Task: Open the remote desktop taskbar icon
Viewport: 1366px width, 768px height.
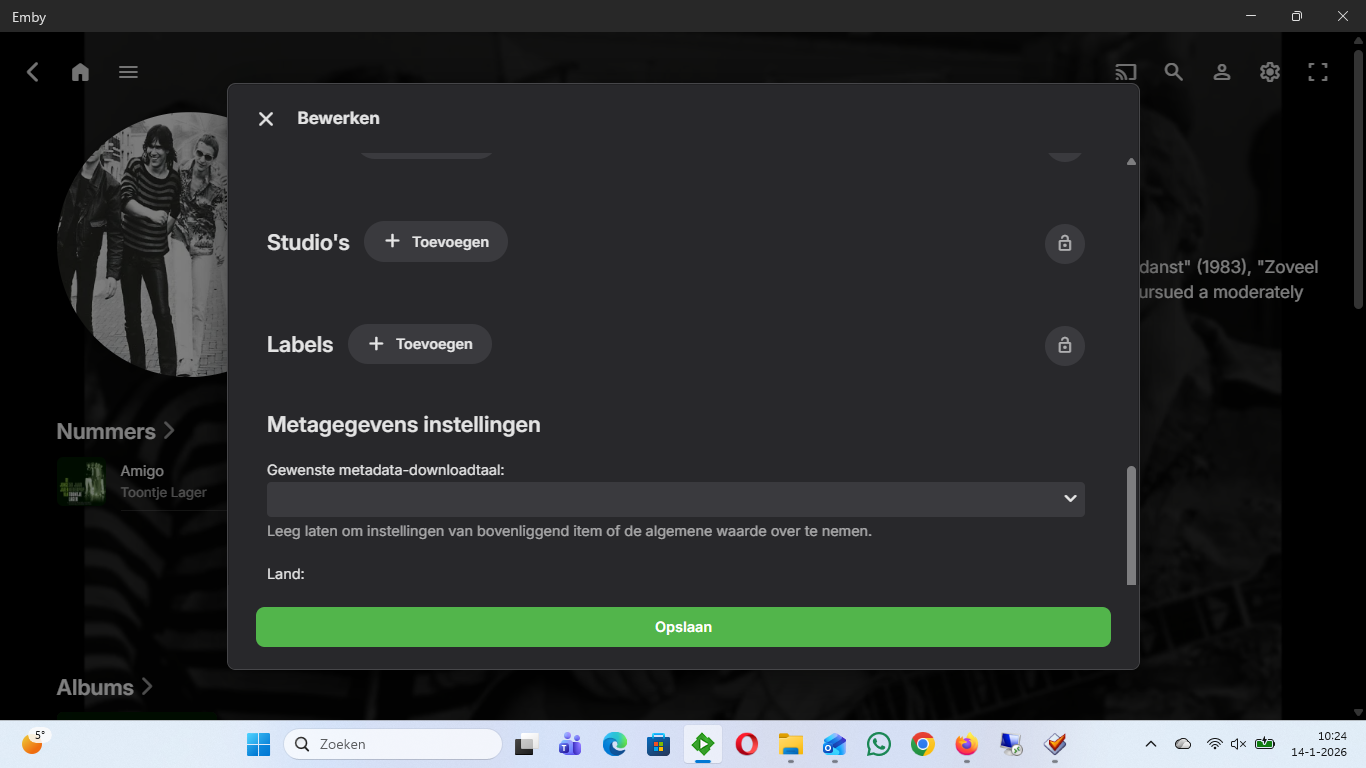Action: click(1011, 744)
